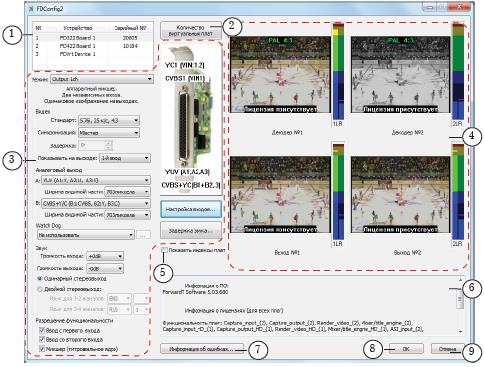
Task: Open the mode dropdown showing Output 1ch
Action: pyautogui.click(x=102, y=79)
